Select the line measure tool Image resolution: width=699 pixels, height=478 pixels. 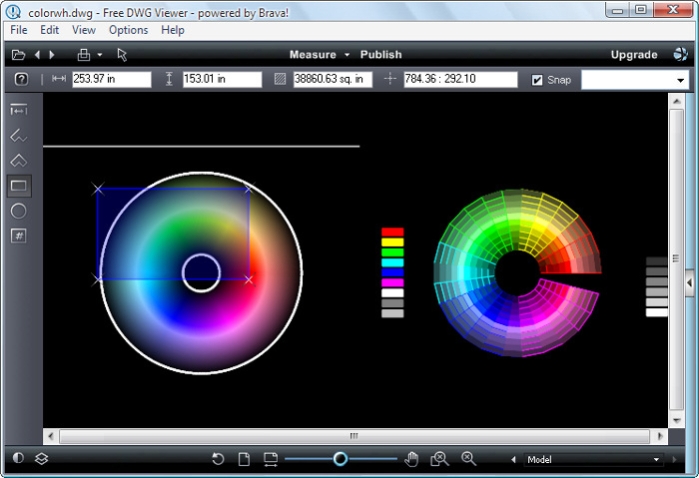[x=19, y=110]
